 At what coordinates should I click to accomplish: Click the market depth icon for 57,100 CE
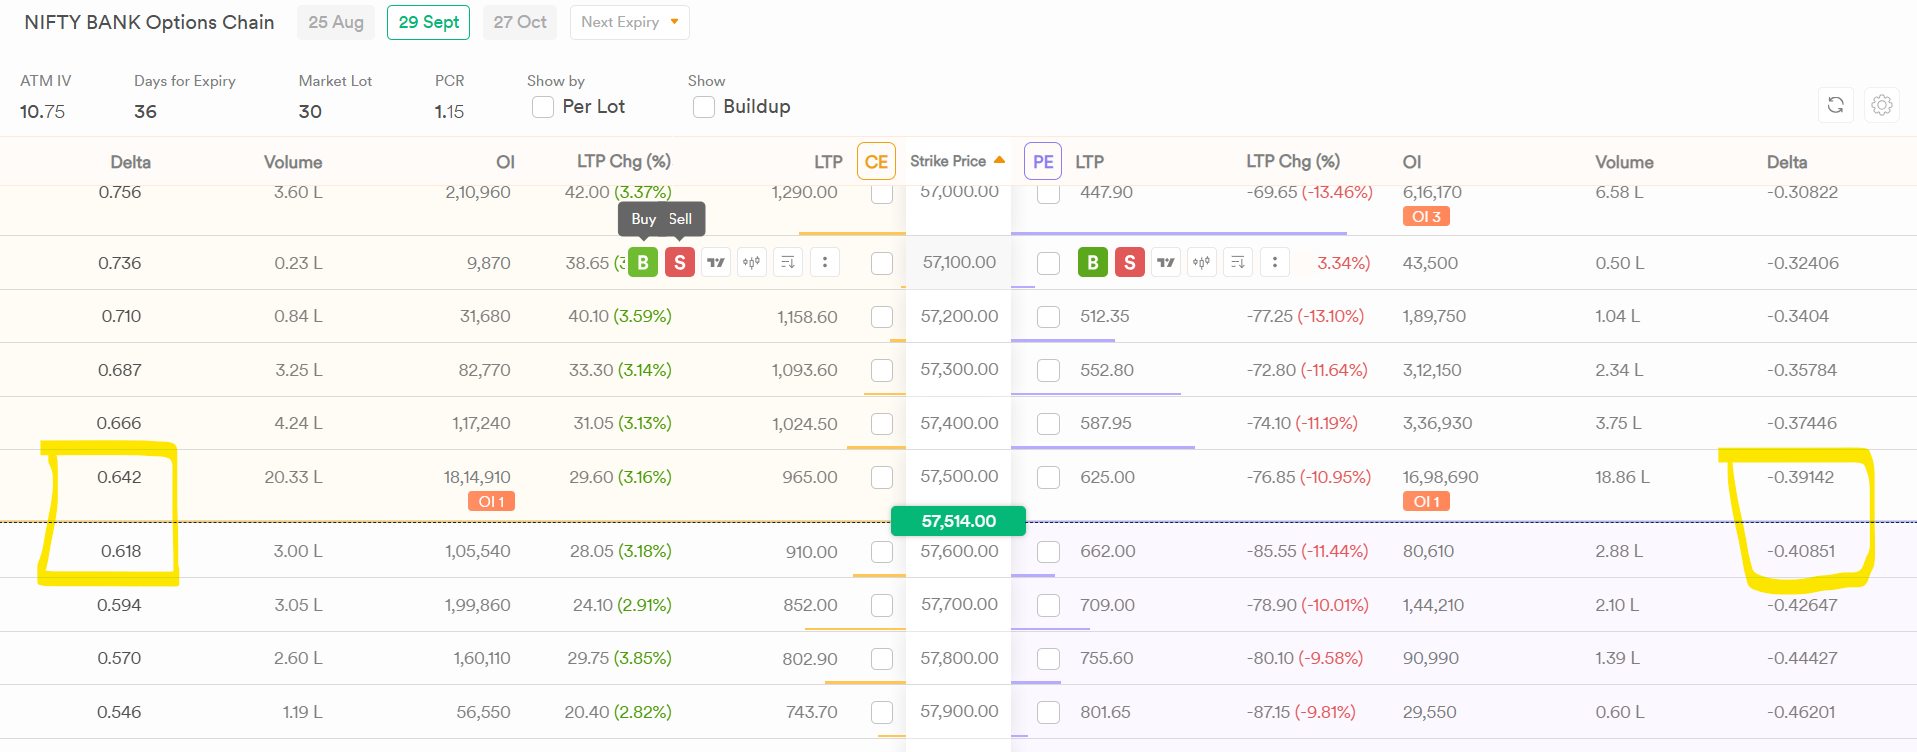pos(788,263)
